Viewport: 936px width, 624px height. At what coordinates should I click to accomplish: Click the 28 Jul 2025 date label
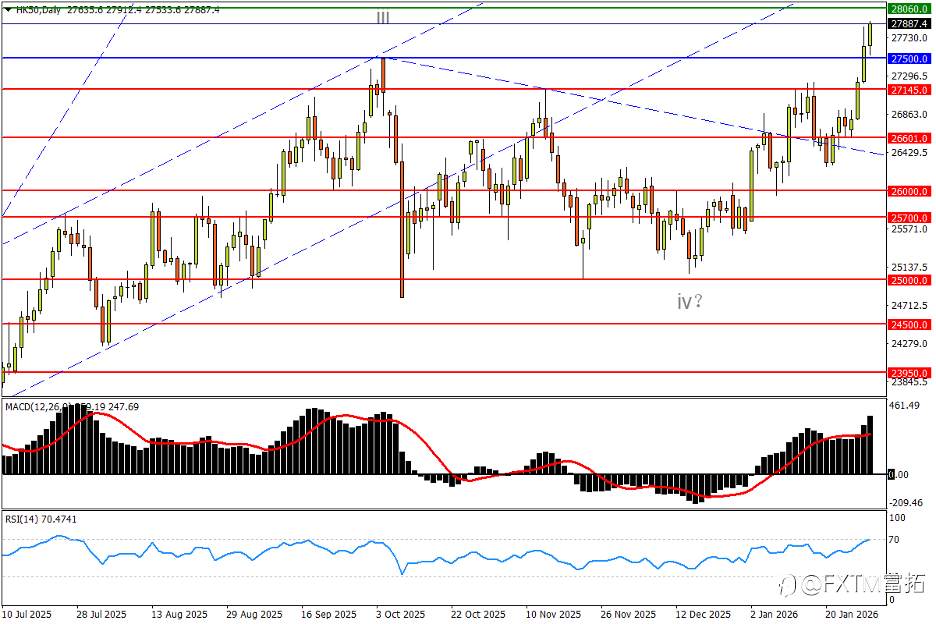(101, 614)
